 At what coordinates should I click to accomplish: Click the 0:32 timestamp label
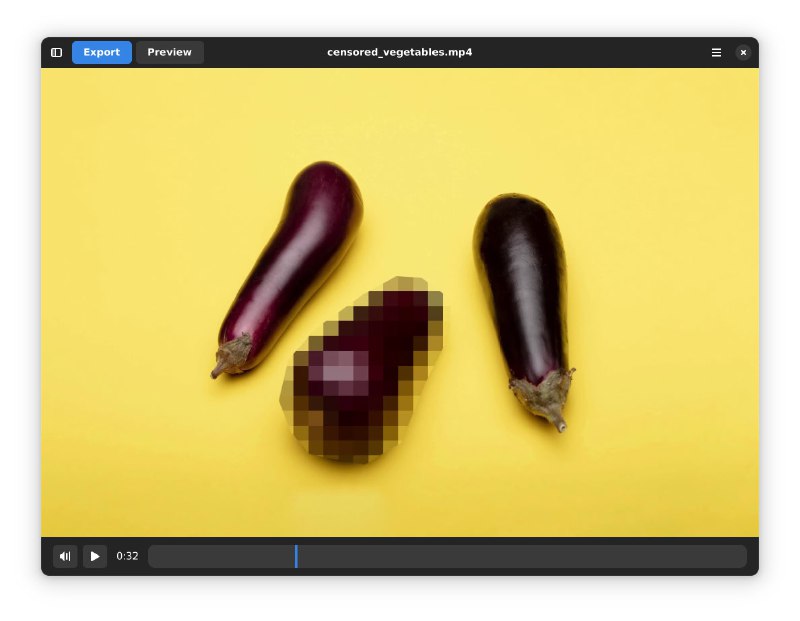(127, 556)
